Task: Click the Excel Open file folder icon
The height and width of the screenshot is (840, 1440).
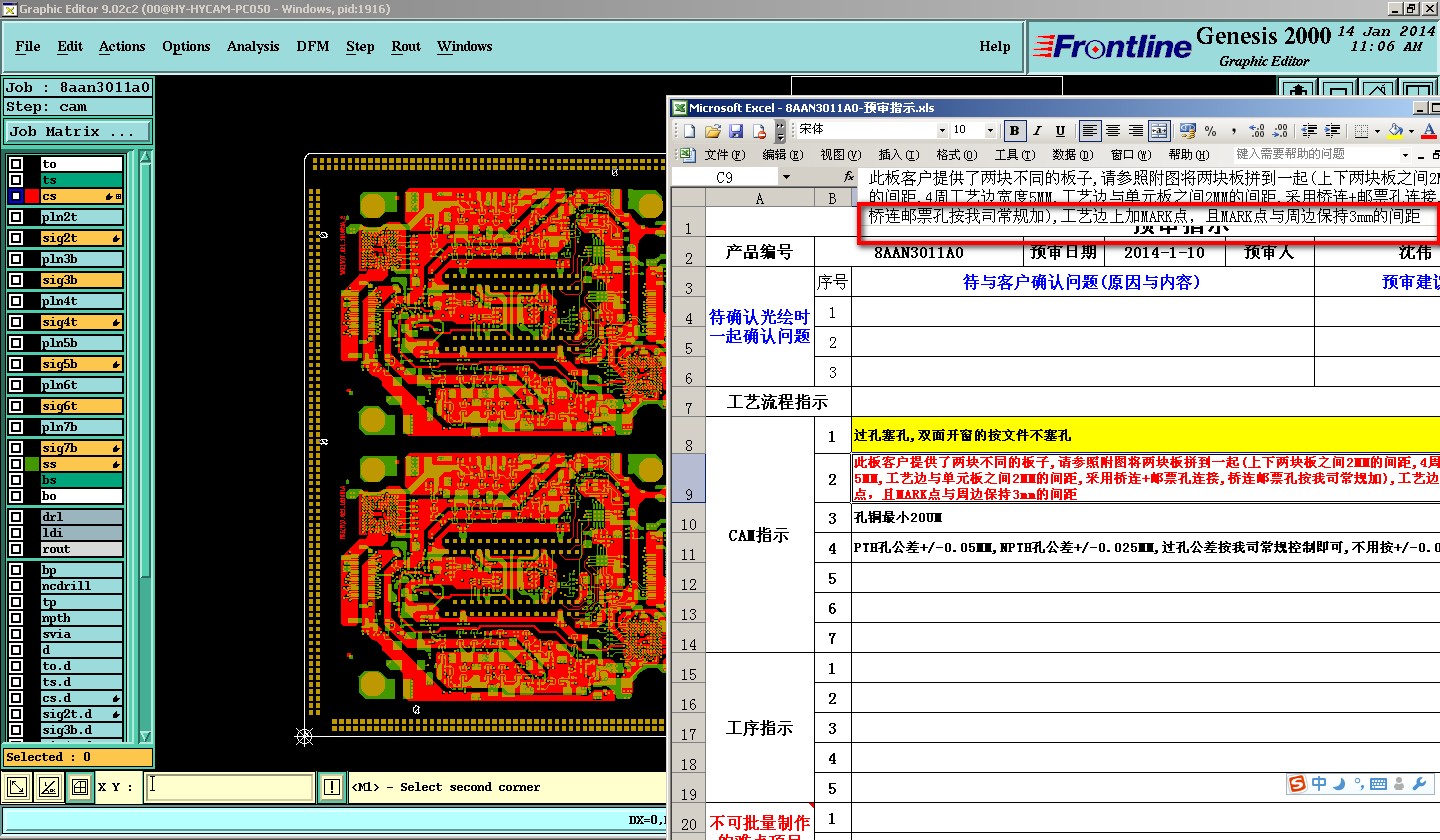Action: (712, 131)
